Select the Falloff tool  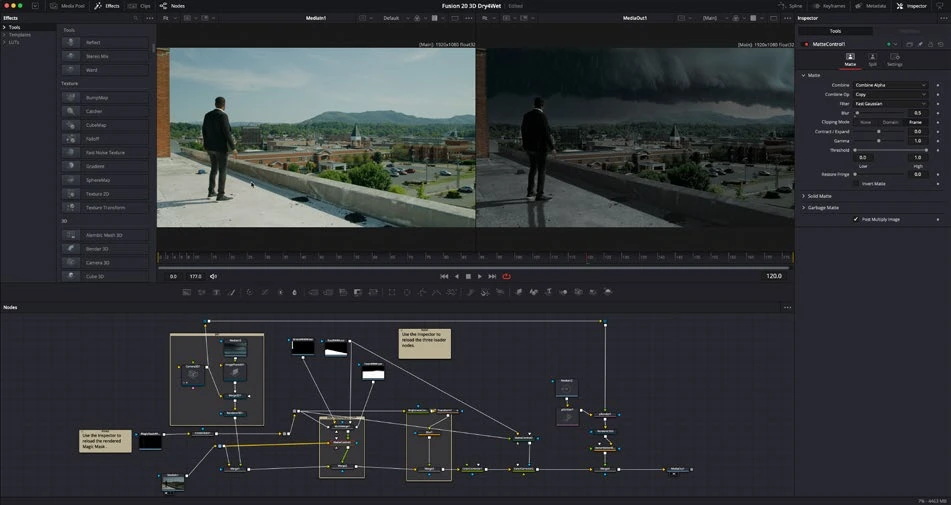(x=105, y=139)
